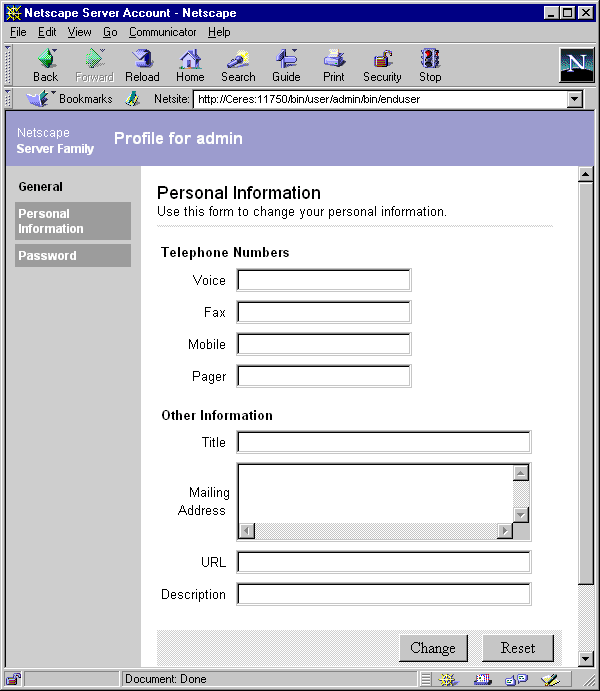Click the Netscape N logo

point(576,65)
